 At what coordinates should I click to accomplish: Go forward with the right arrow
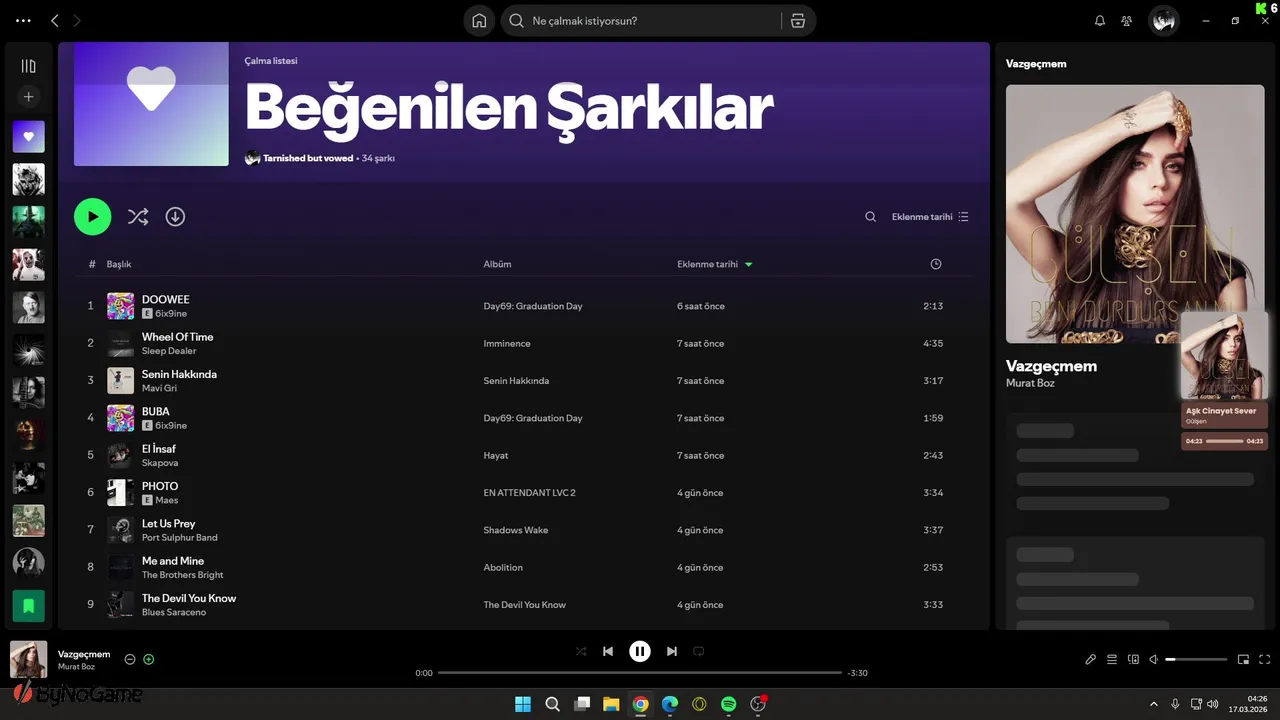tap(77, 20)
